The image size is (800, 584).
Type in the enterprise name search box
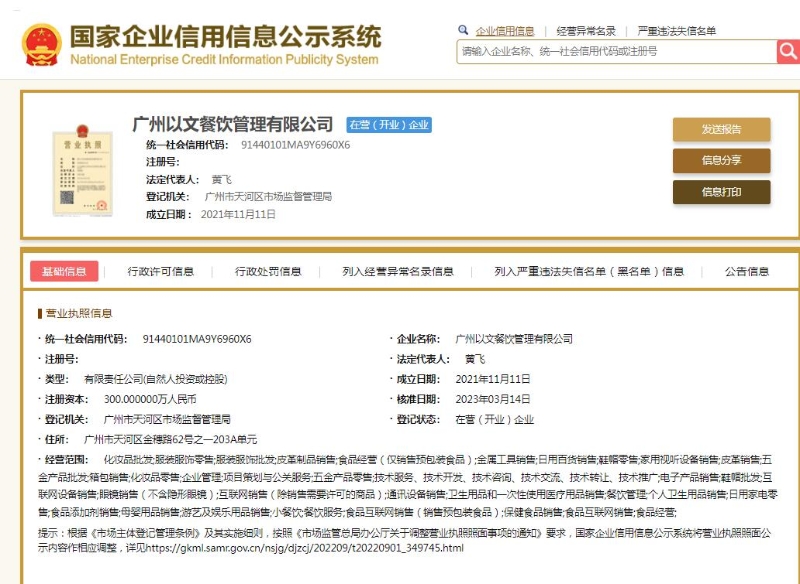click(615, 51)
